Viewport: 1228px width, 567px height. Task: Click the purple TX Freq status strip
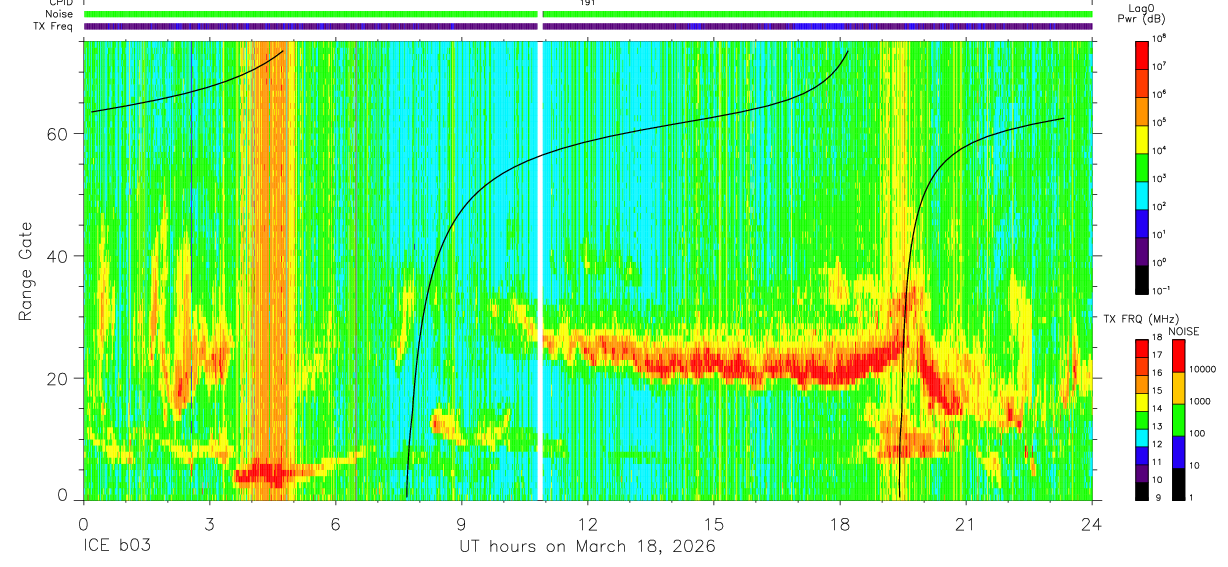tap(588, 26)
